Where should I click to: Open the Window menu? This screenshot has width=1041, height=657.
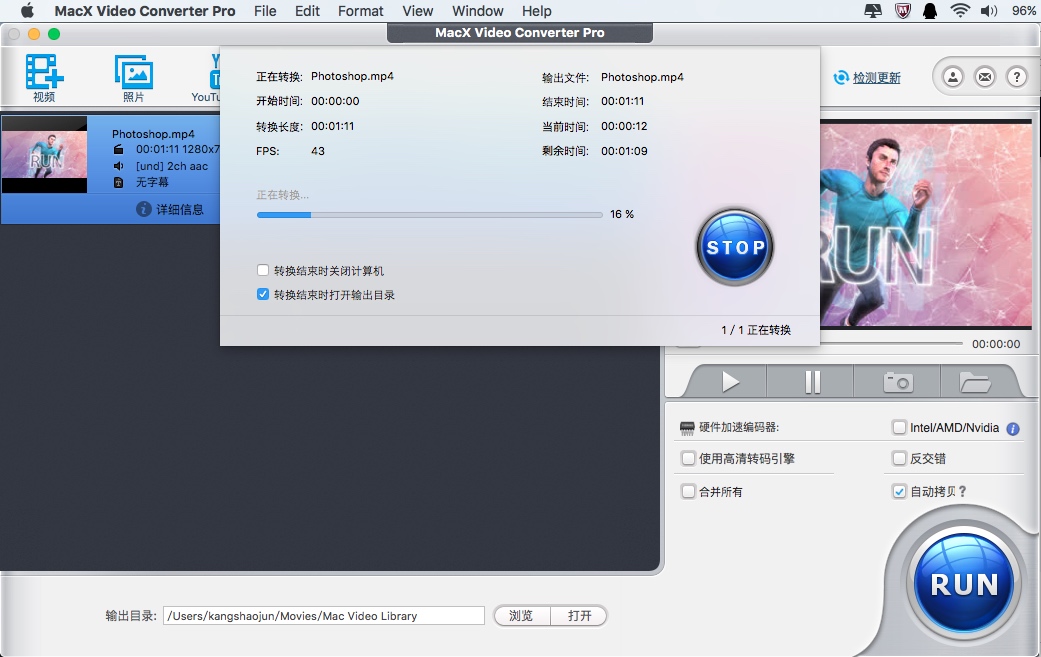[x=478, y=11]
